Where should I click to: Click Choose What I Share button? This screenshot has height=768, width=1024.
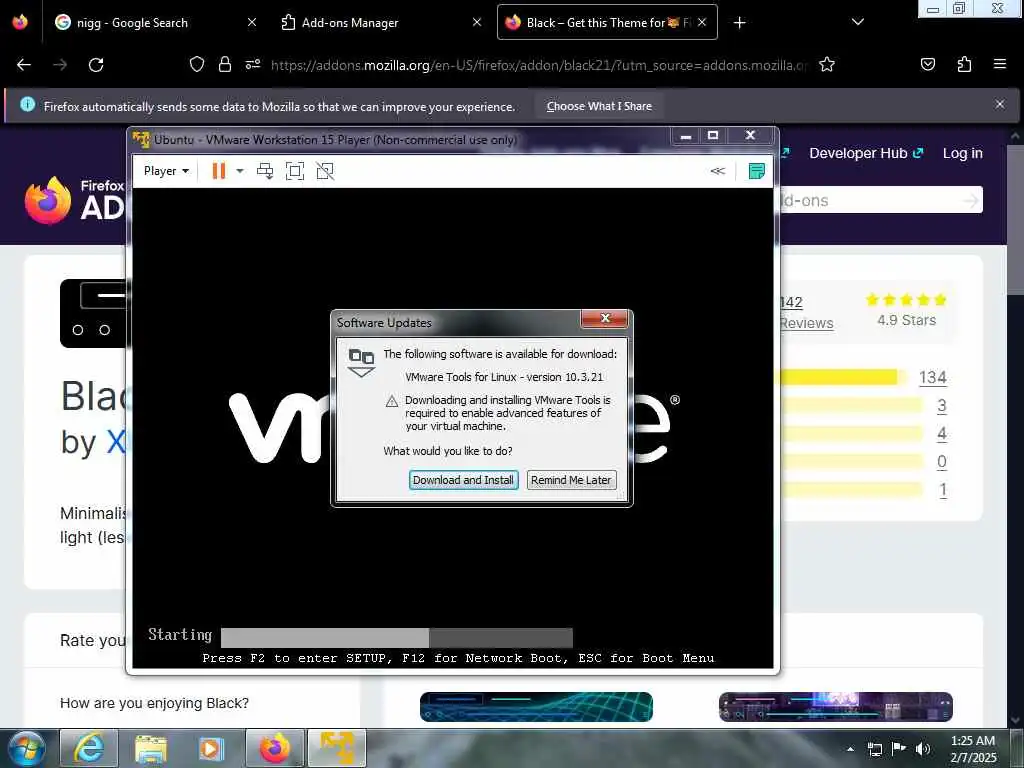pos(599,106)
